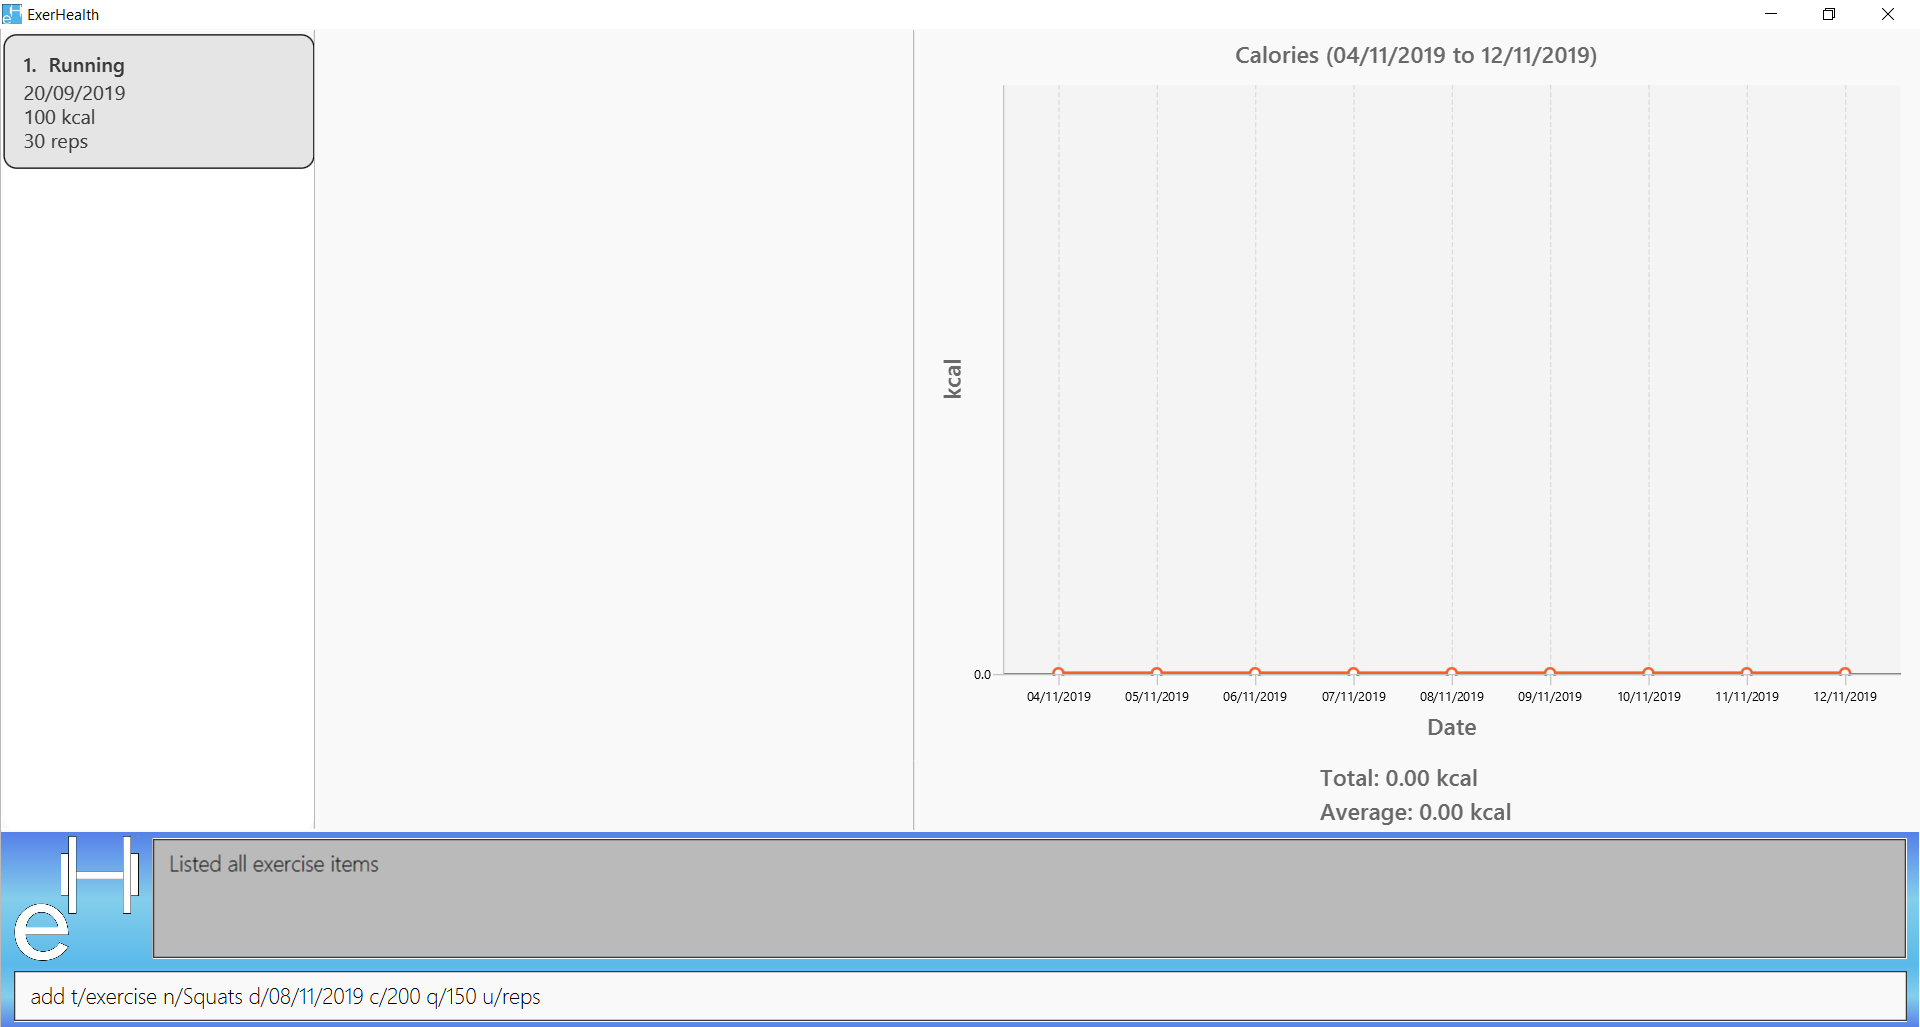Screen dimensions: 1920x1027
Task: Click the 06/11/2019 data point on chart
Action: click(x=1255, y=673)
